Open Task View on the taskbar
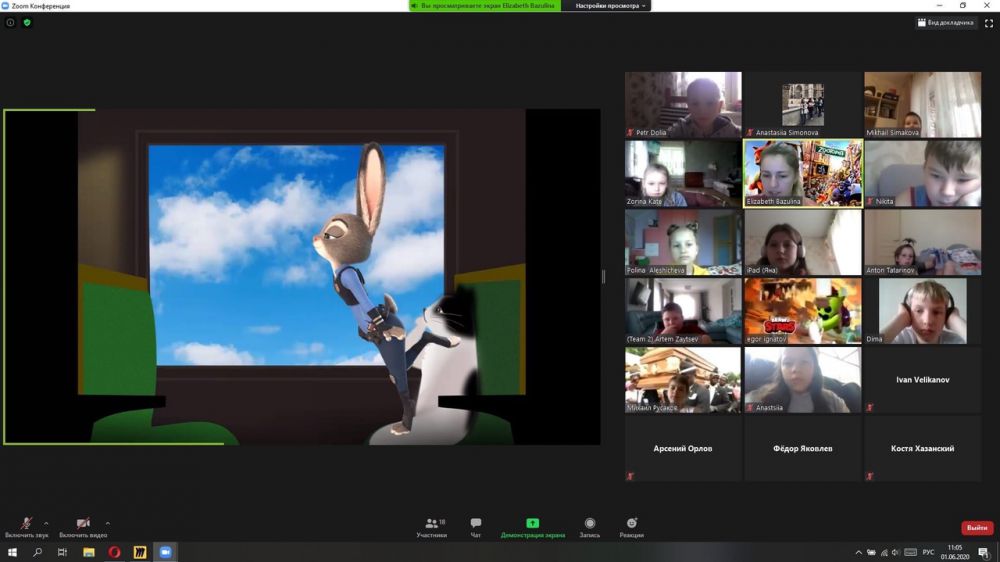This screenshot has width=1000, height=562. pos(62,552)
